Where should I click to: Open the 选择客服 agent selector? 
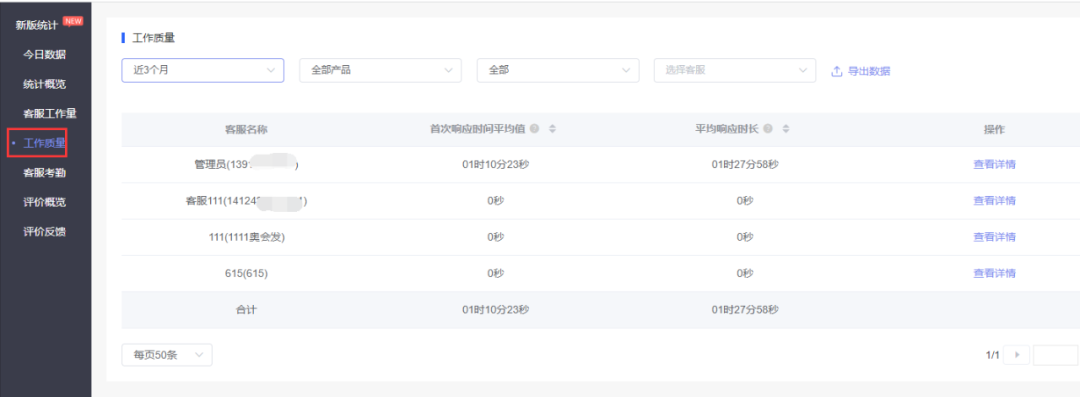(x=735, y=70)
